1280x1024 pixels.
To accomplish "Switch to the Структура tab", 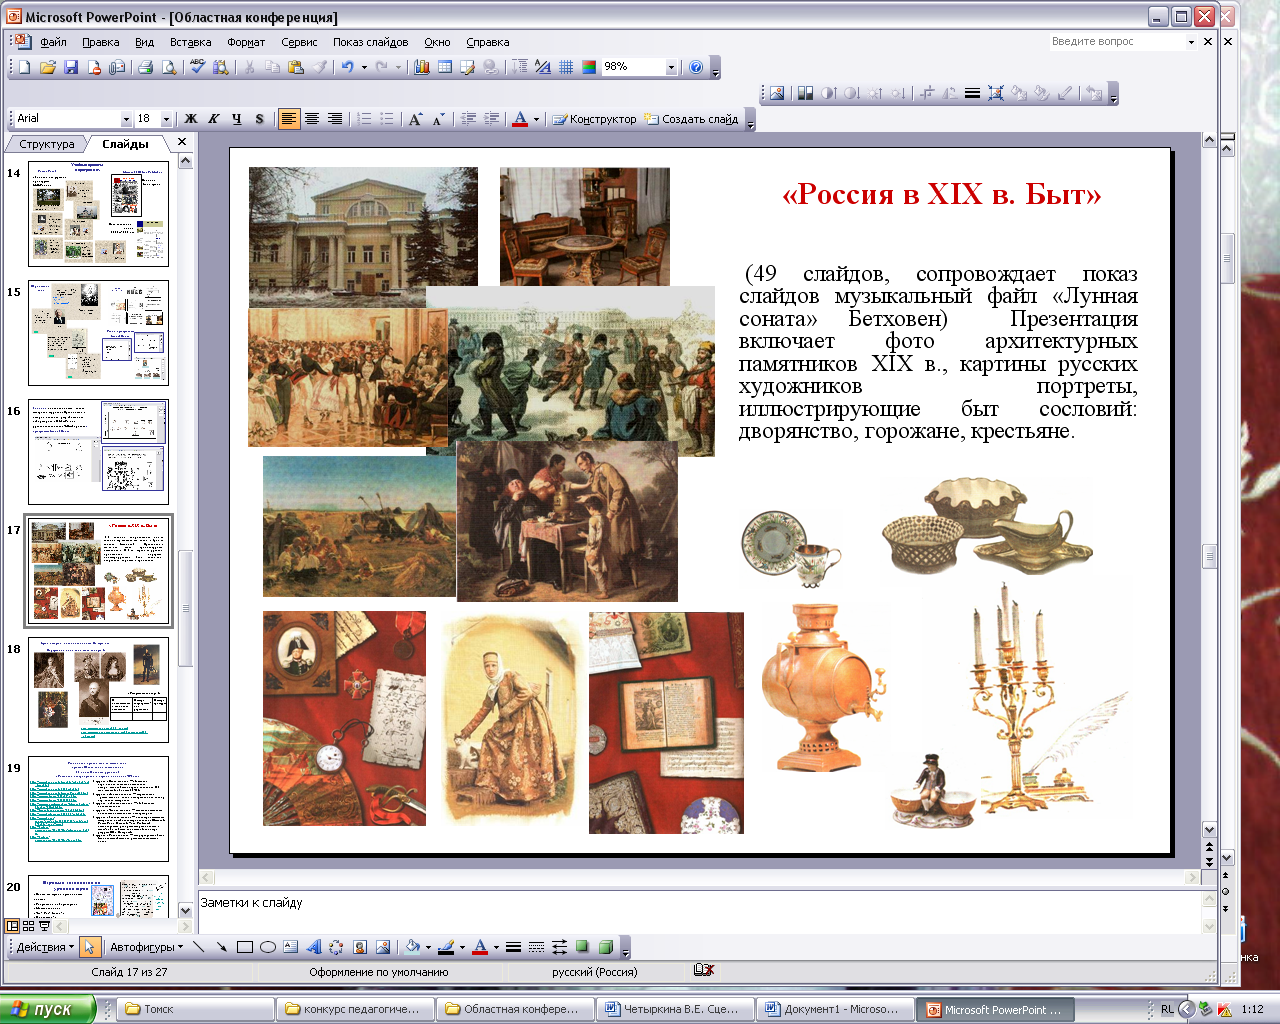I will [47, 144].
